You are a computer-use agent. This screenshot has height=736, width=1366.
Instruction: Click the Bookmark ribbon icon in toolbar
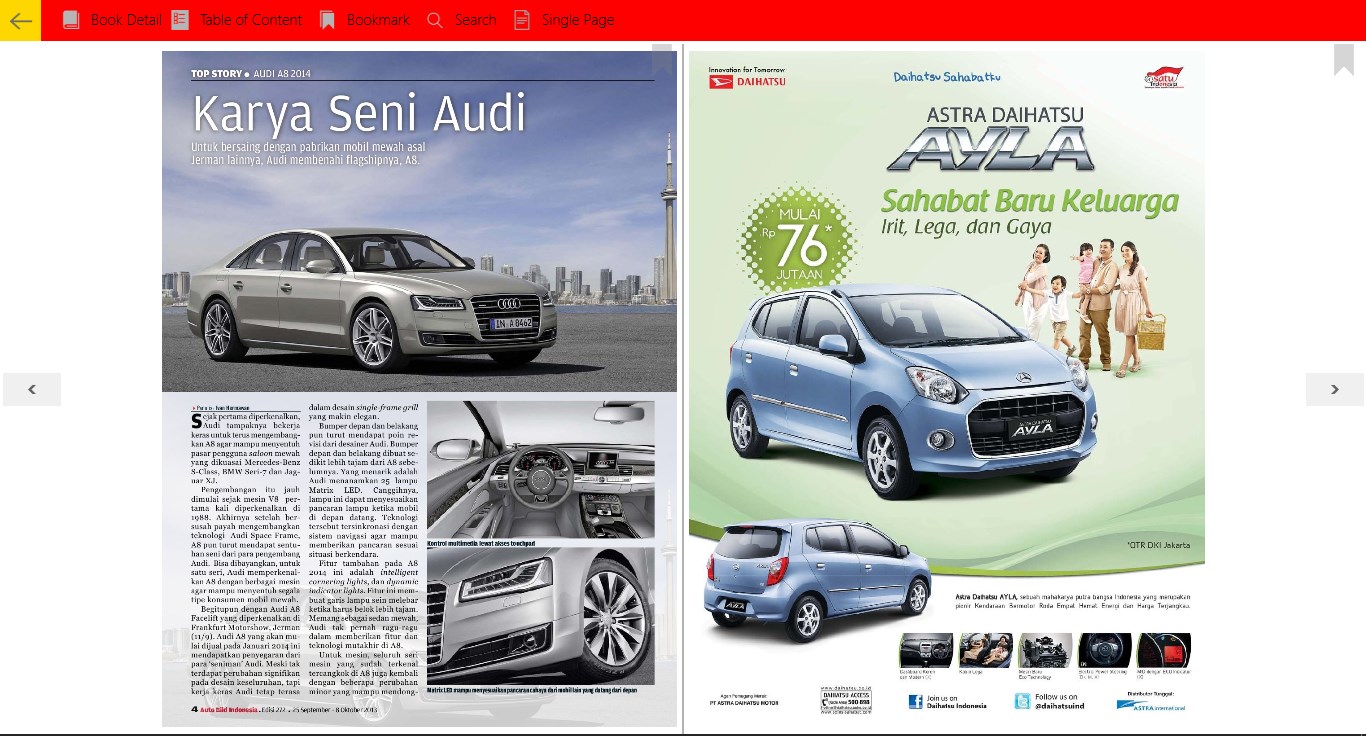click(x=327, y=20)
